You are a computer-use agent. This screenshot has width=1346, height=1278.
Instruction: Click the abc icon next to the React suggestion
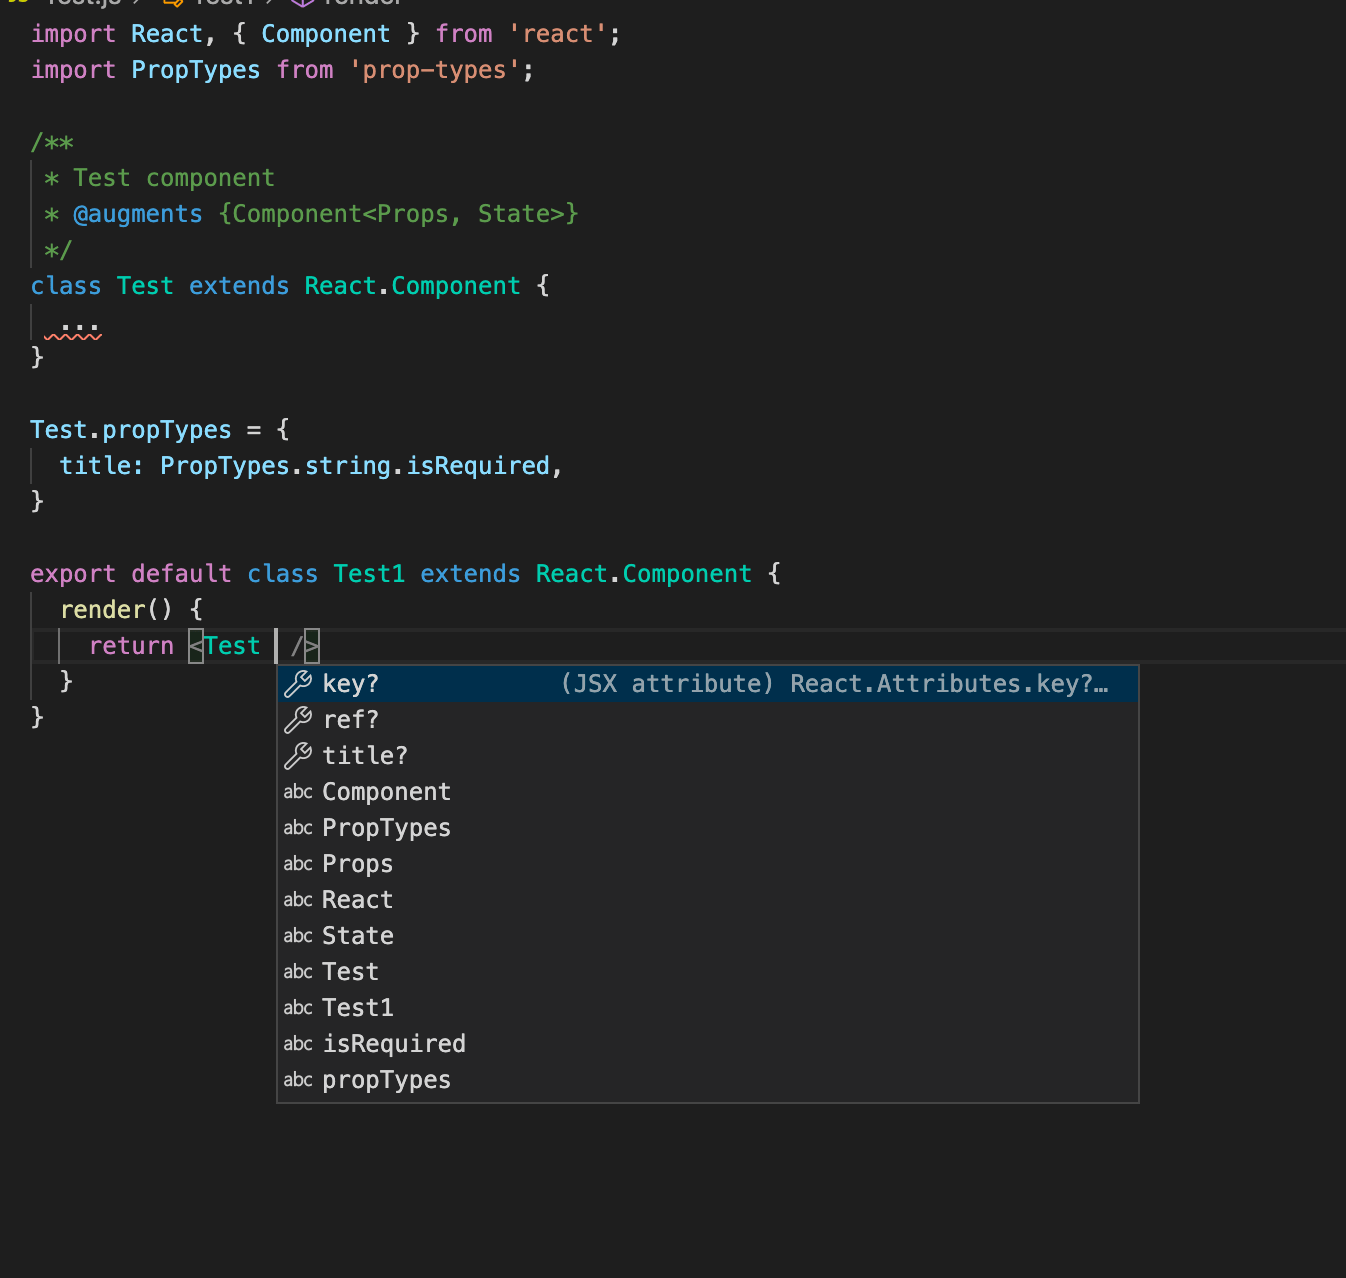[x=297, y=899]
